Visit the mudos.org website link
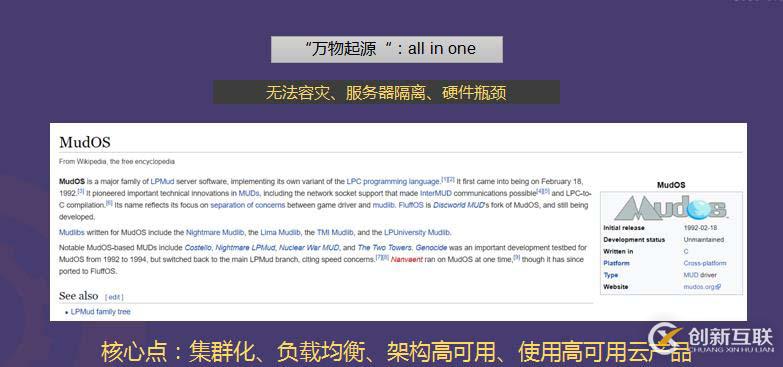Viewport: 783px width, 367px height. (699, 287)
